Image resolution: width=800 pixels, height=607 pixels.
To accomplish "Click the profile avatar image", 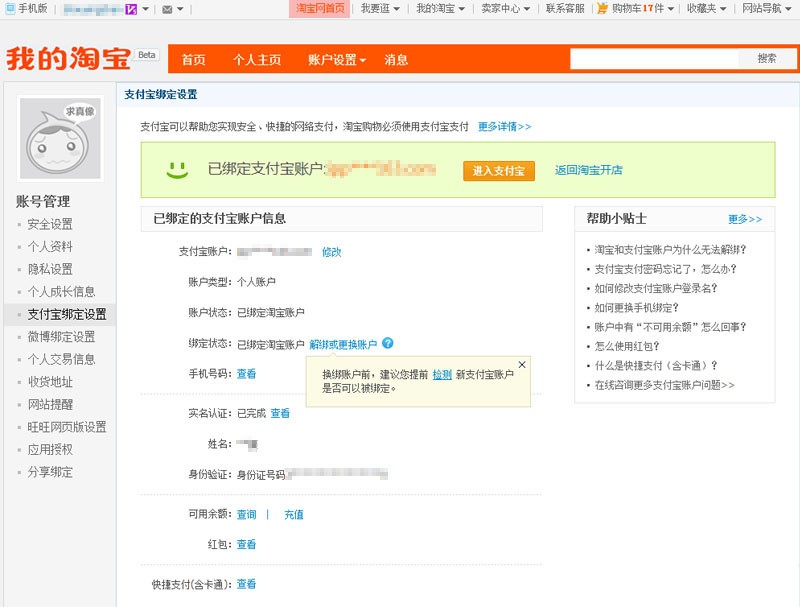I will coord(60,138).
